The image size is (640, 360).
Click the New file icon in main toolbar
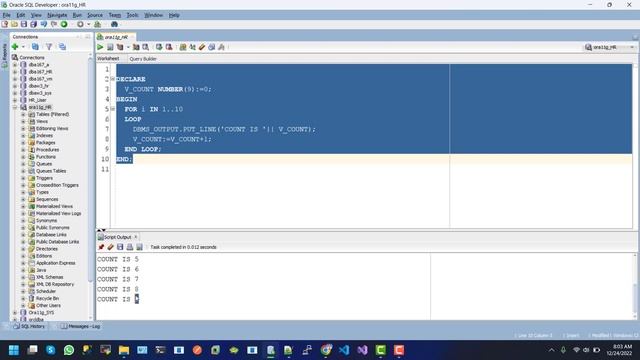[x=5, y=24]
